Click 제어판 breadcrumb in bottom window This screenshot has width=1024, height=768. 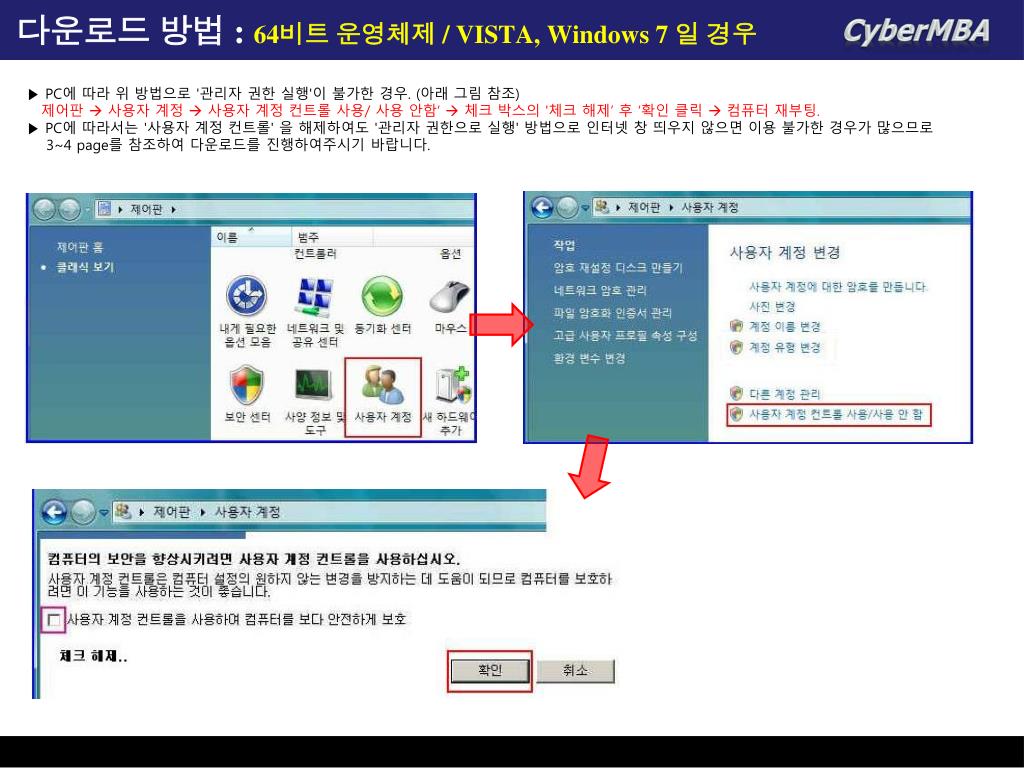pos(172,512)
